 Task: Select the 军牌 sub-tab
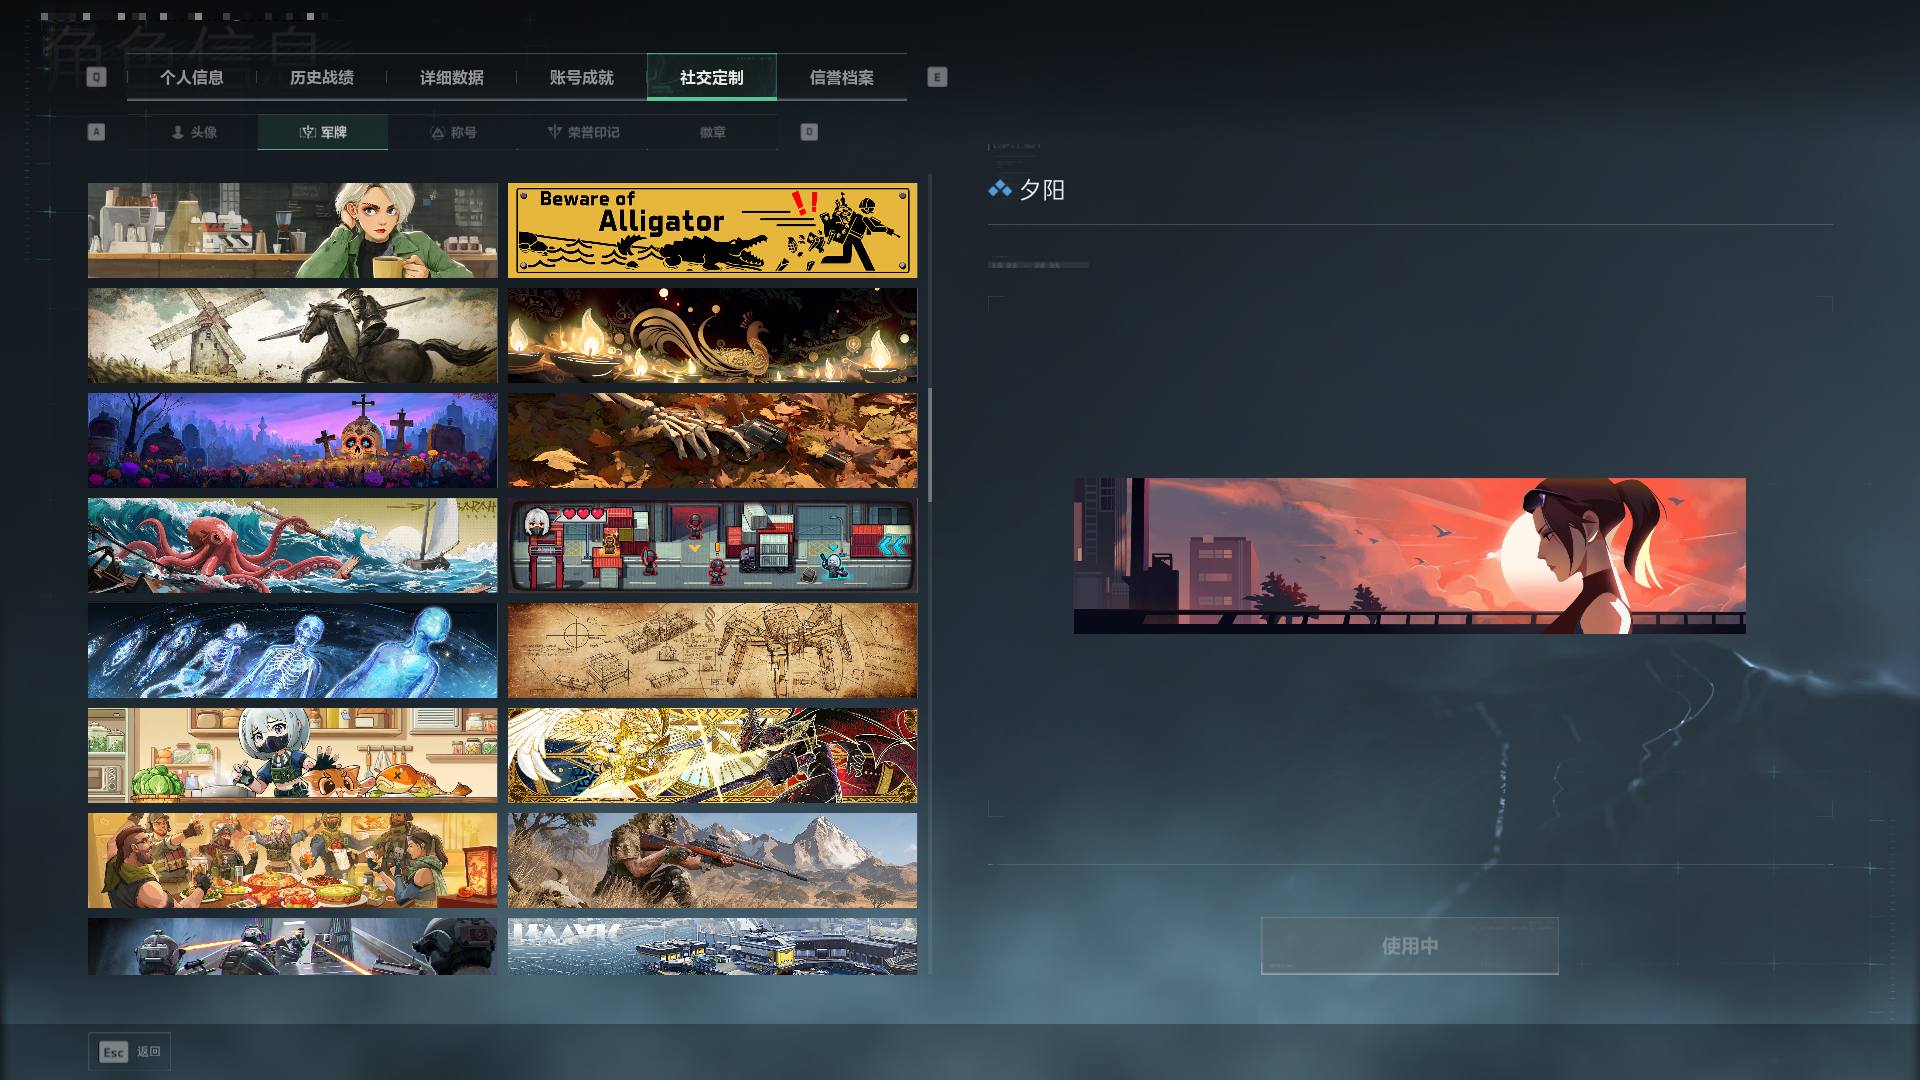pyautogui.click(x=322, y=132)
